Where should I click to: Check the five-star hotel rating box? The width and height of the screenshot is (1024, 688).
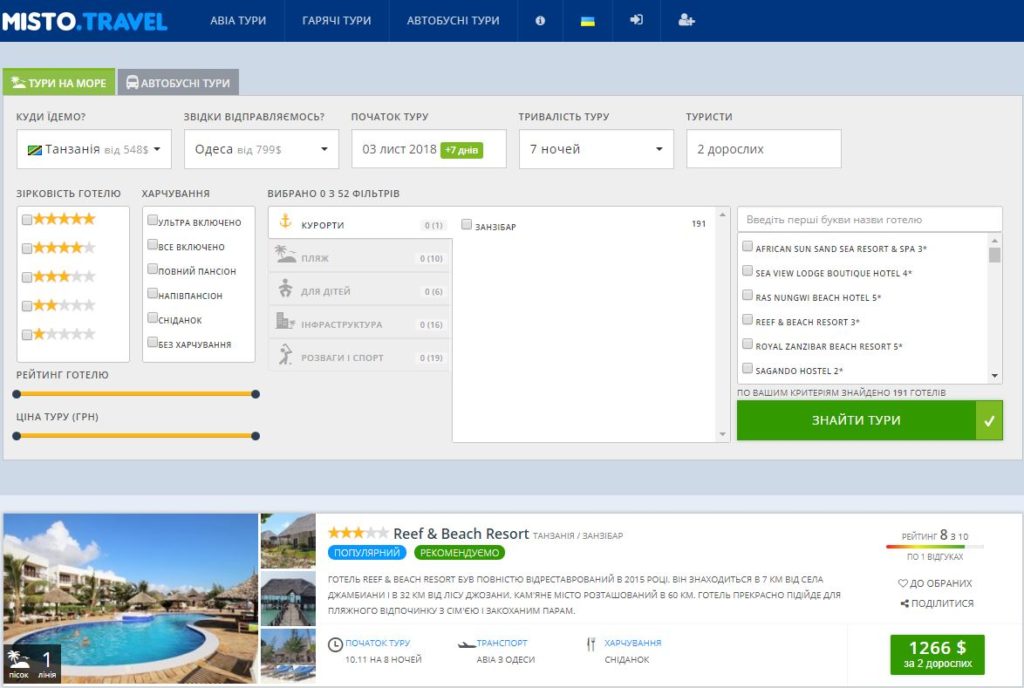tap(27, 219)
